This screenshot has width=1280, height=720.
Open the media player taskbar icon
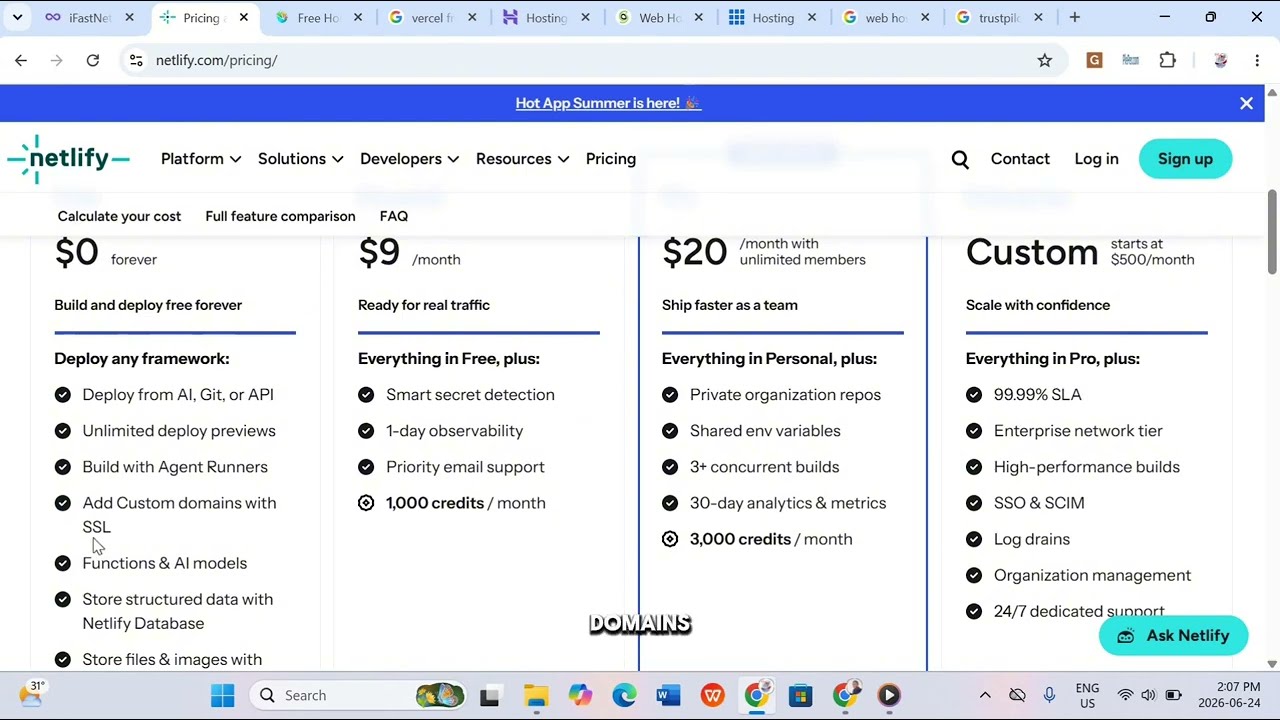[888, 695]
